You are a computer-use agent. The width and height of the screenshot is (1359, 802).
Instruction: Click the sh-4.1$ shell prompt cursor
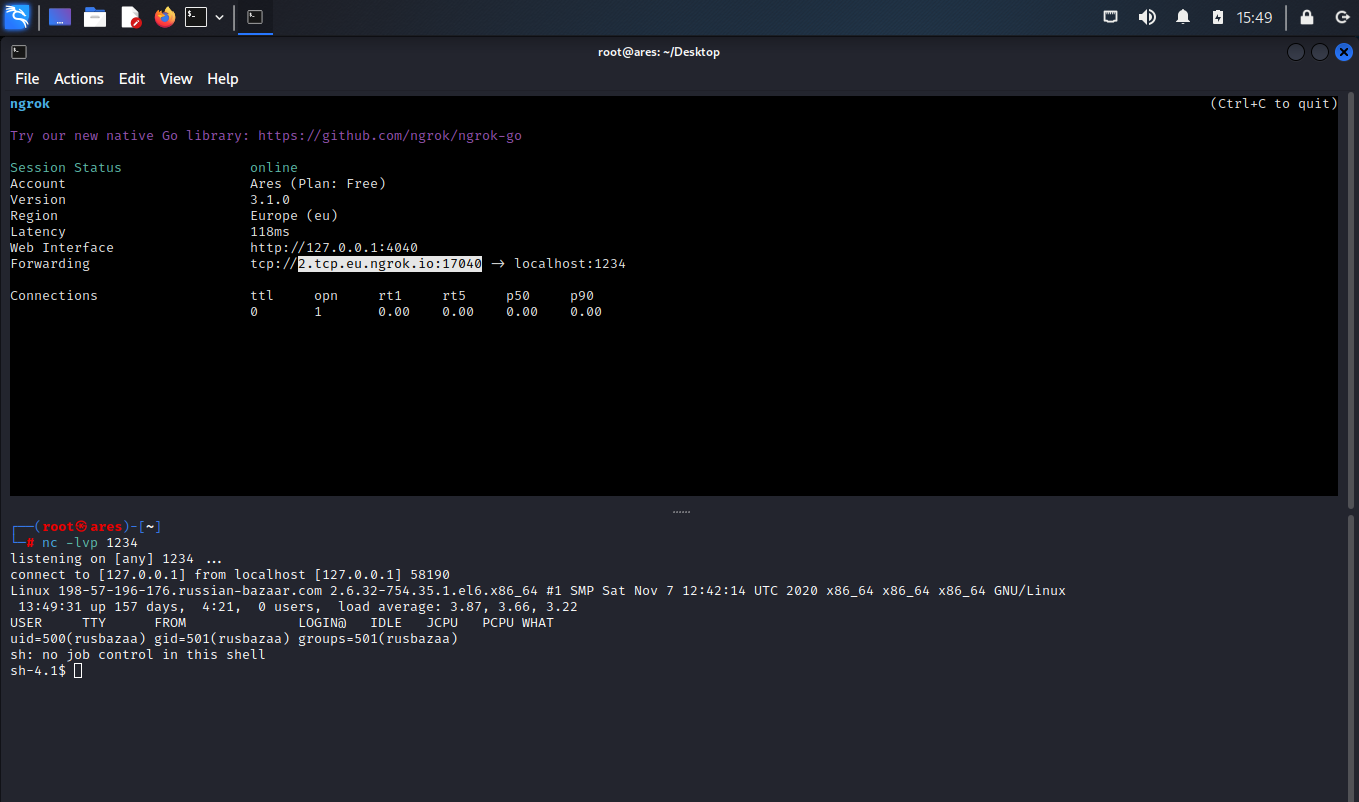[x=78, y=671]
